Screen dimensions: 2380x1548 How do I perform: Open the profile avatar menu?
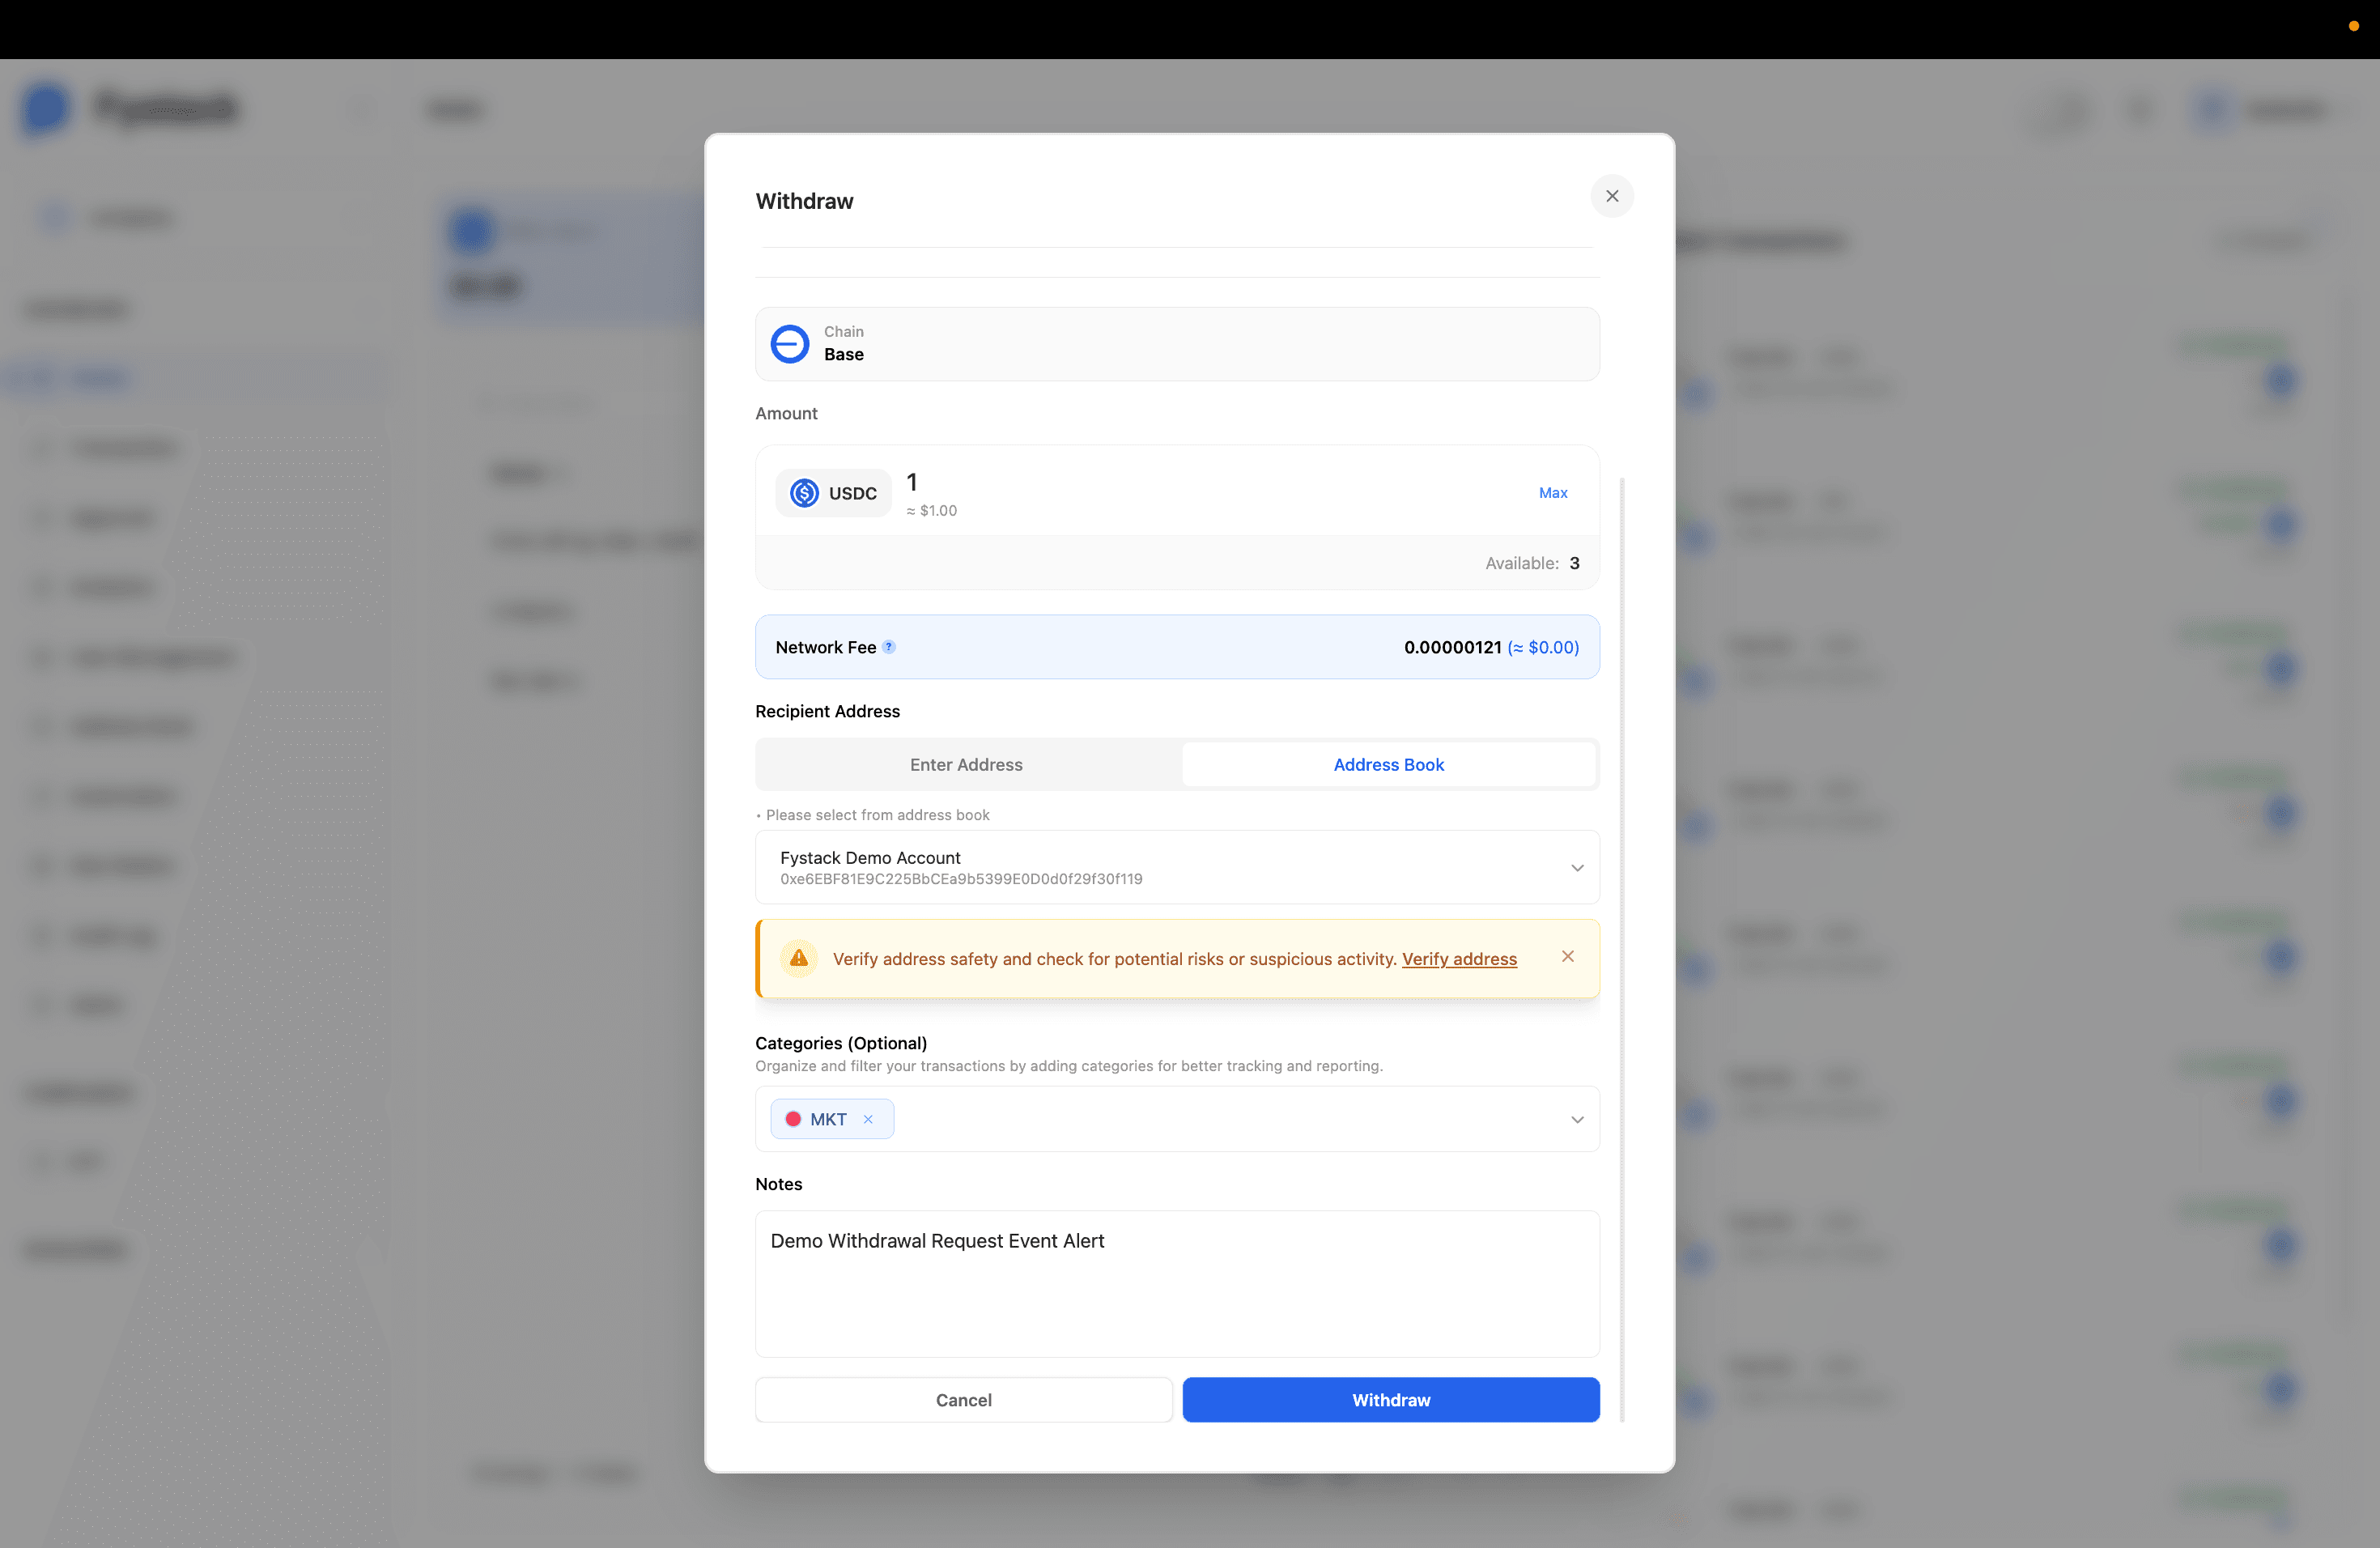2212,110
